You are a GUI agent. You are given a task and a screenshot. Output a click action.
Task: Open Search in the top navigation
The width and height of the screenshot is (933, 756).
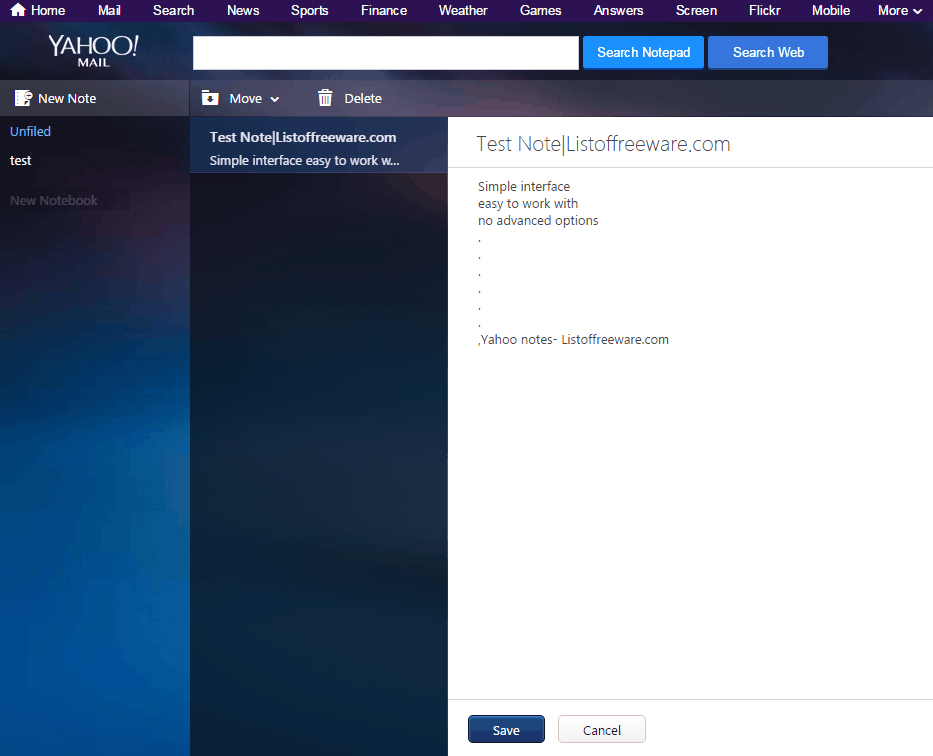(173, 10)
